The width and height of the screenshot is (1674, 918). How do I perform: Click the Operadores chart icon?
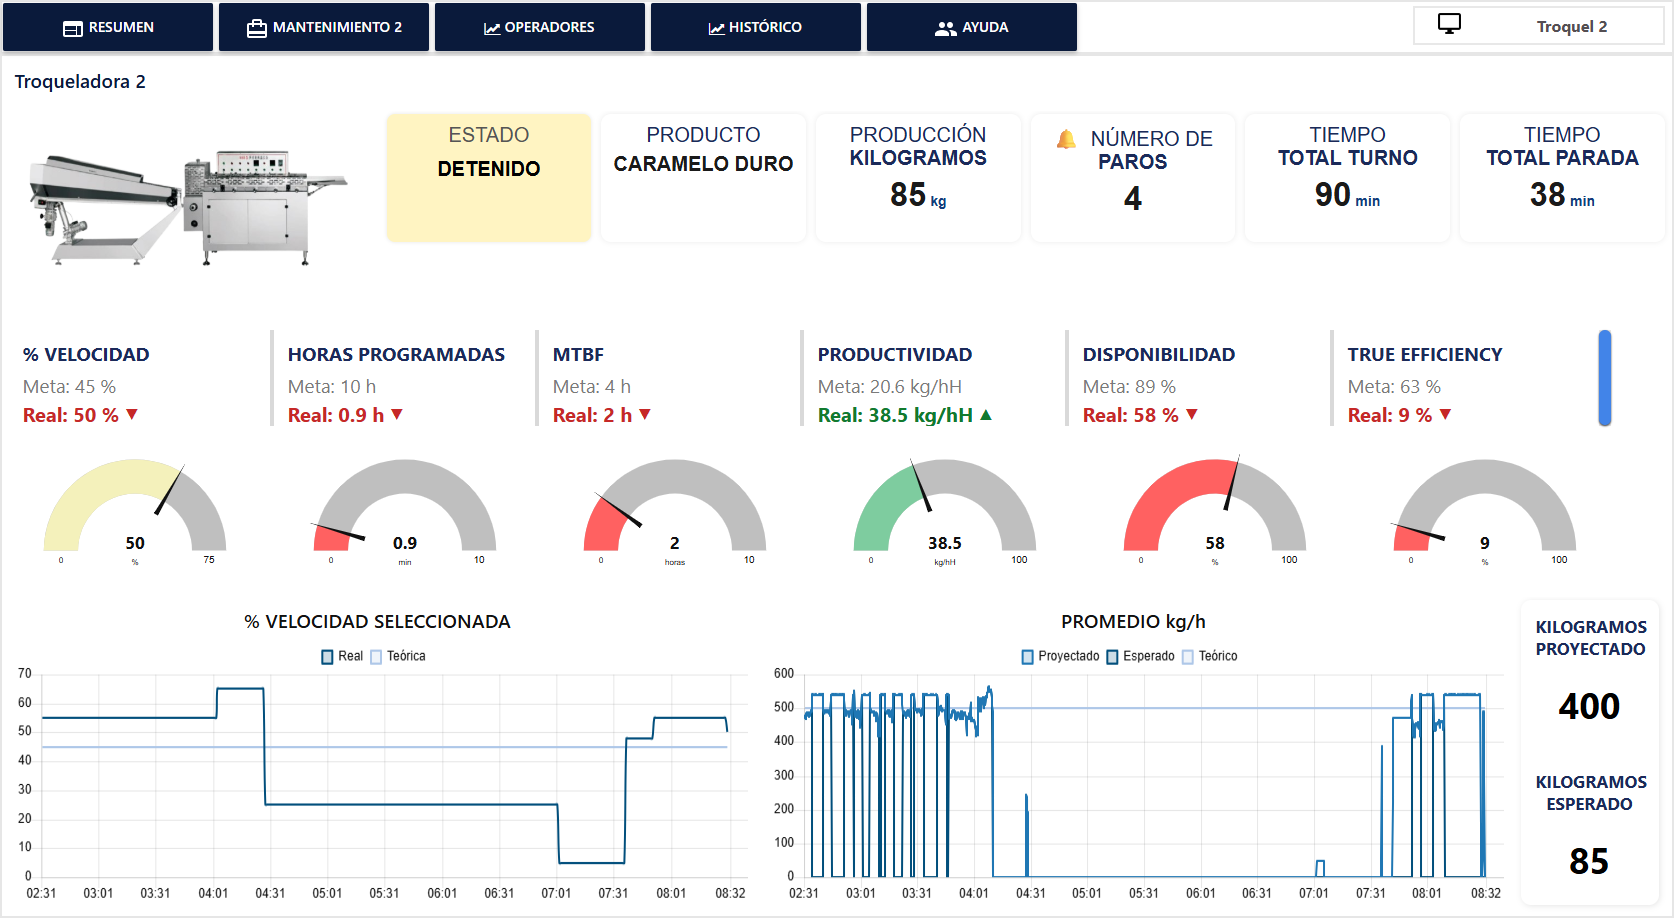click(492, 28)
